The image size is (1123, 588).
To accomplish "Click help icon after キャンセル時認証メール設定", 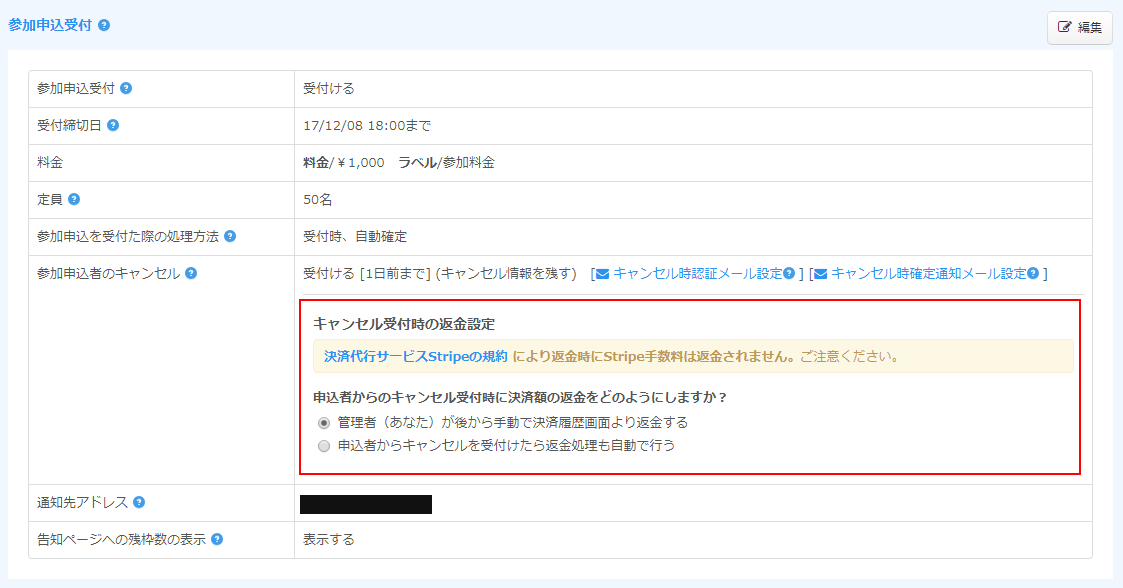I will pyautogui.click(x=790, y=273).
